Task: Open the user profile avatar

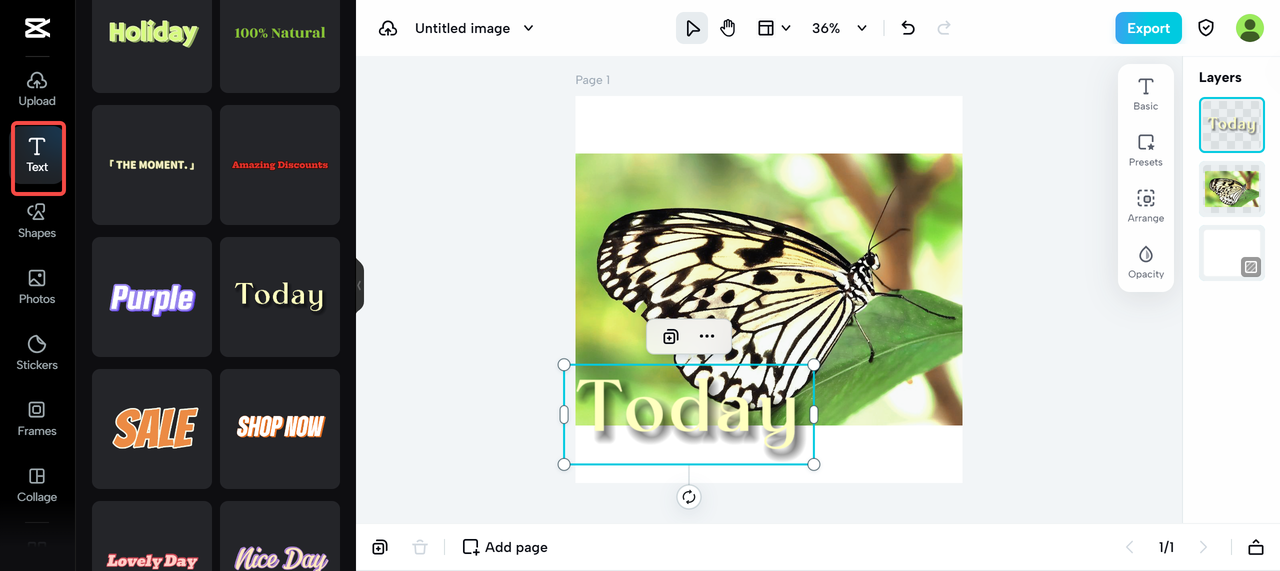Action: 1250,28
